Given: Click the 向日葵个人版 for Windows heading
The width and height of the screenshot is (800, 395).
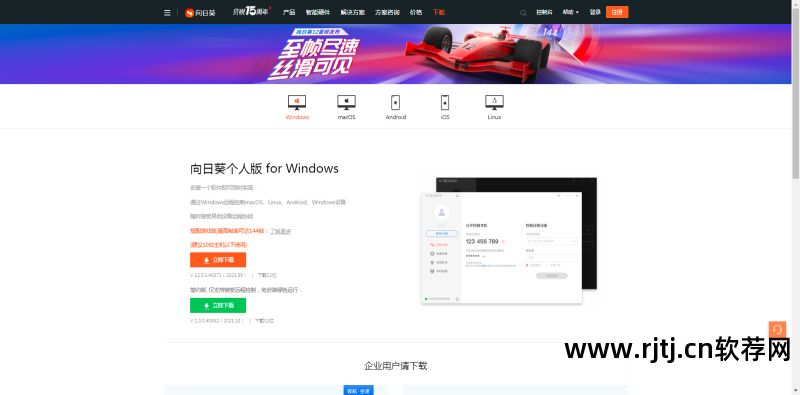Looking at the screenshot, I should pos(264,168).
